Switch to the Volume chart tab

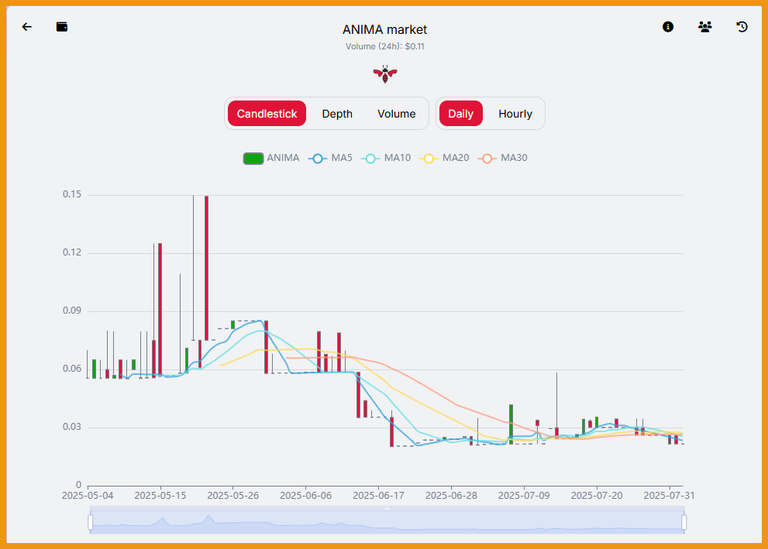click(396, 114)
